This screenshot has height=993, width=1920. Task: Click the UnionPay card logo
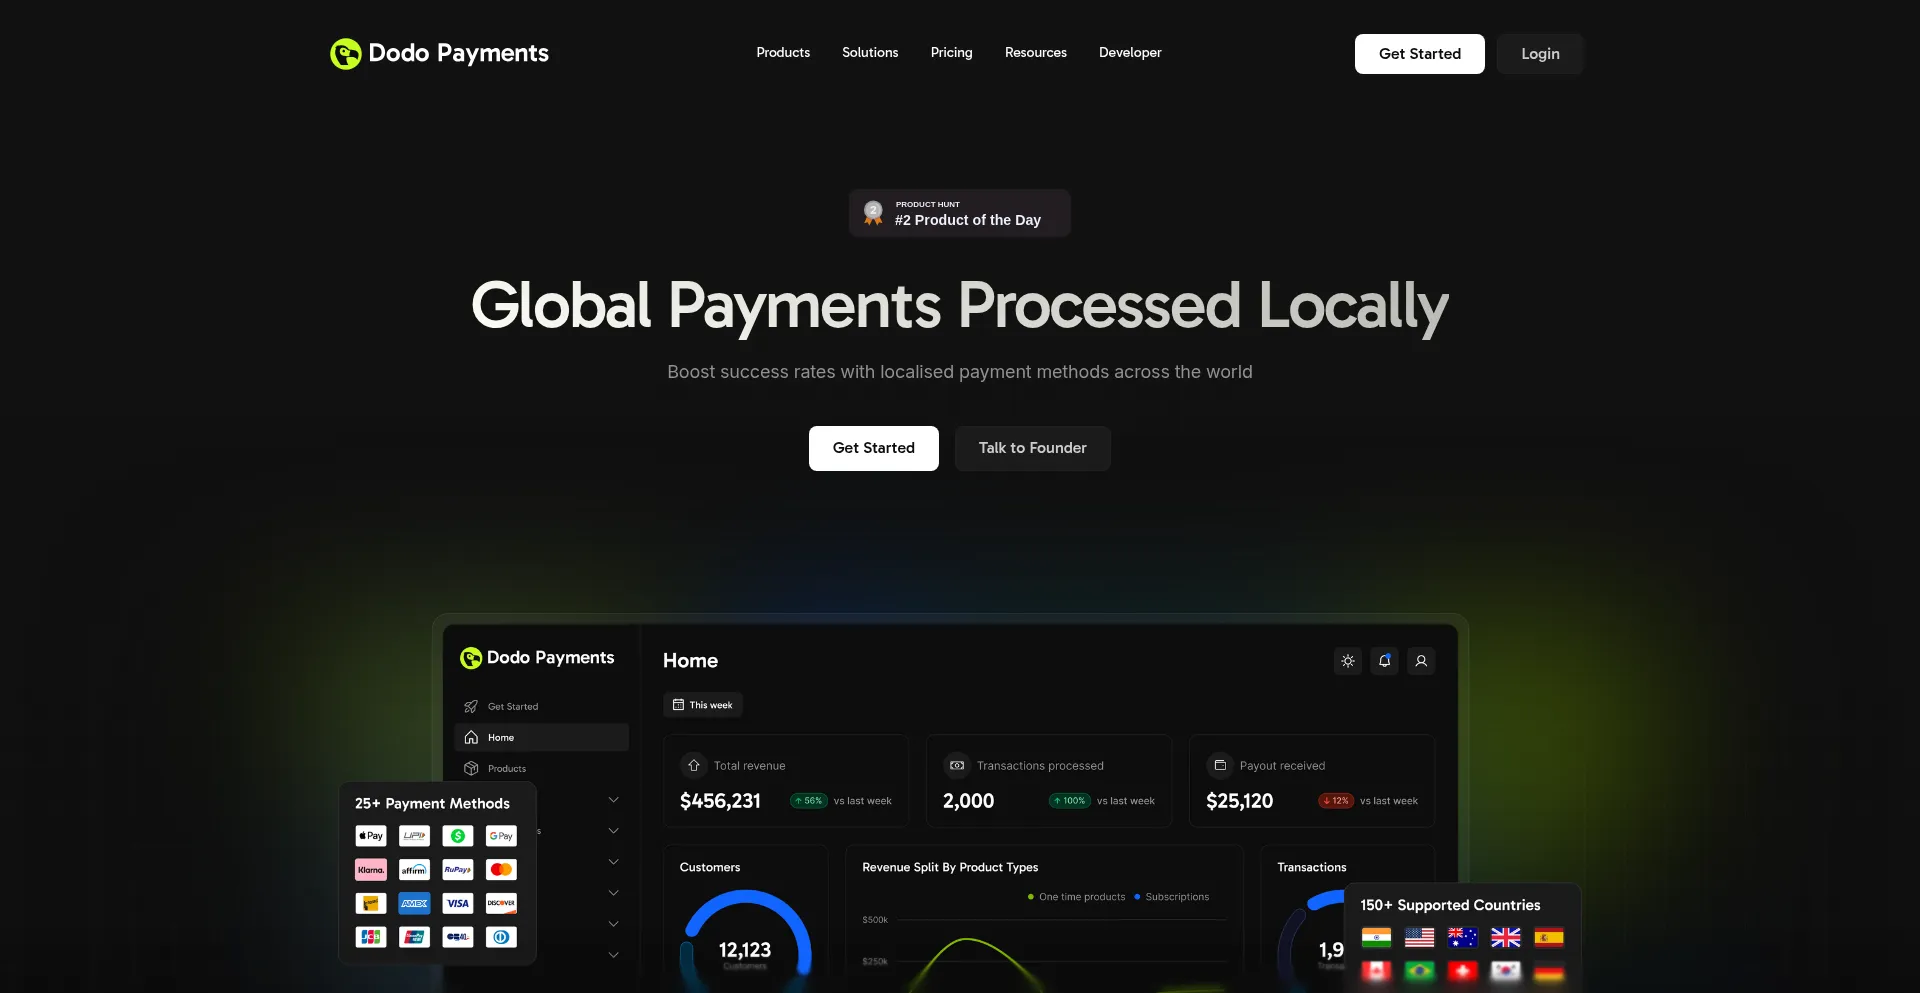point(414,937)
